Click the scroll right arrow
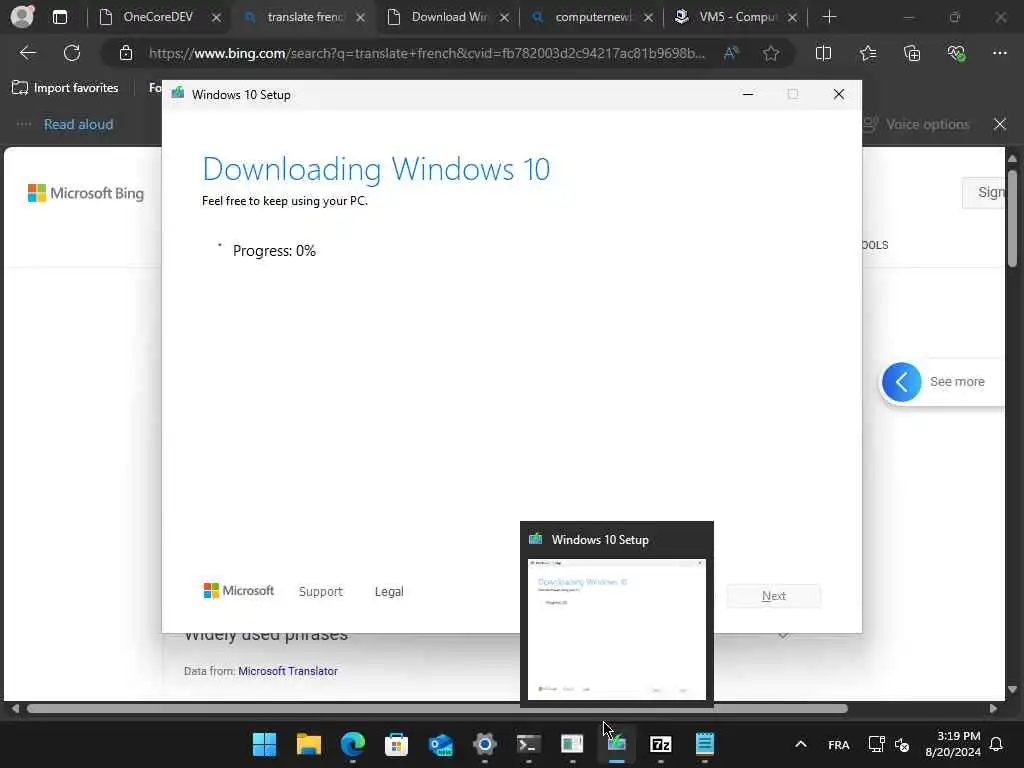The width and height of the screenshot is (1024, 768). pos(993,709)
